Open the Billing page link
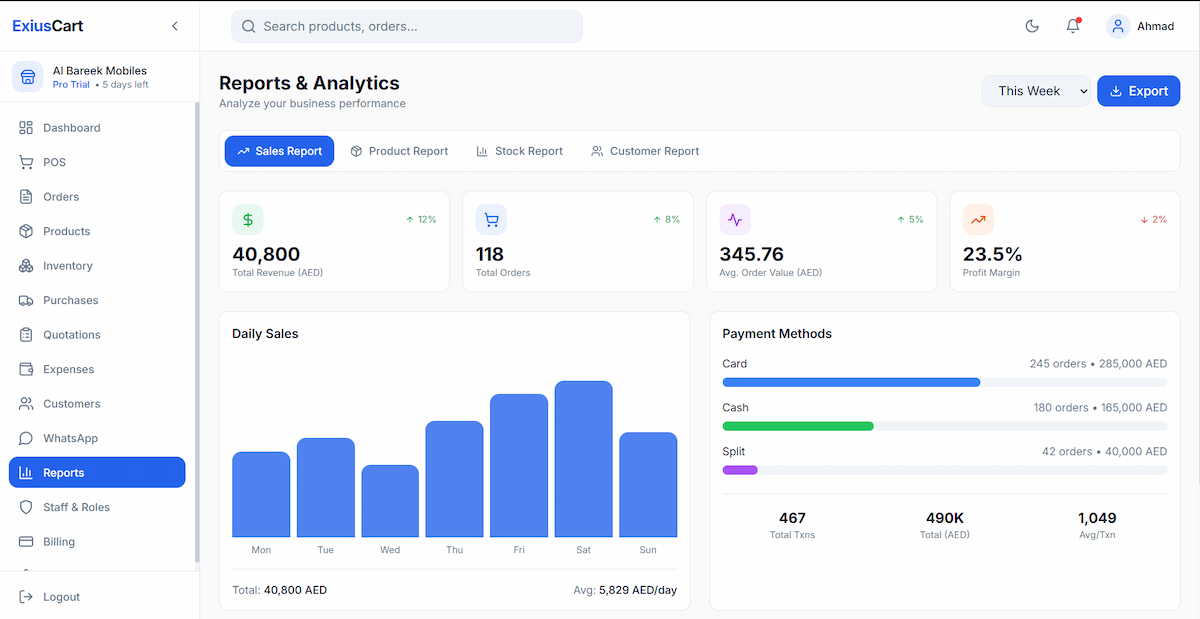This screenshot has height=619, width=1200. [x=97, y=542]
